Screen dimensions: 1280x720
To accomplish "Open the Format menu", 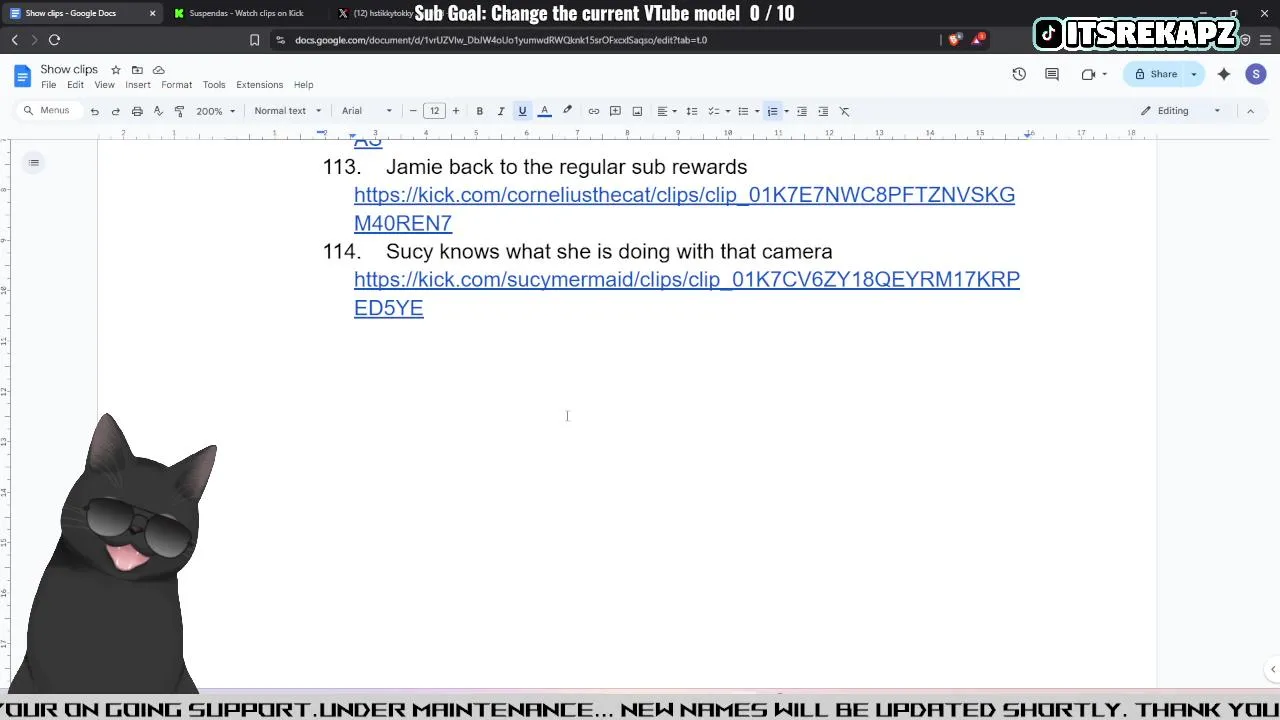I will coord(176,85).
